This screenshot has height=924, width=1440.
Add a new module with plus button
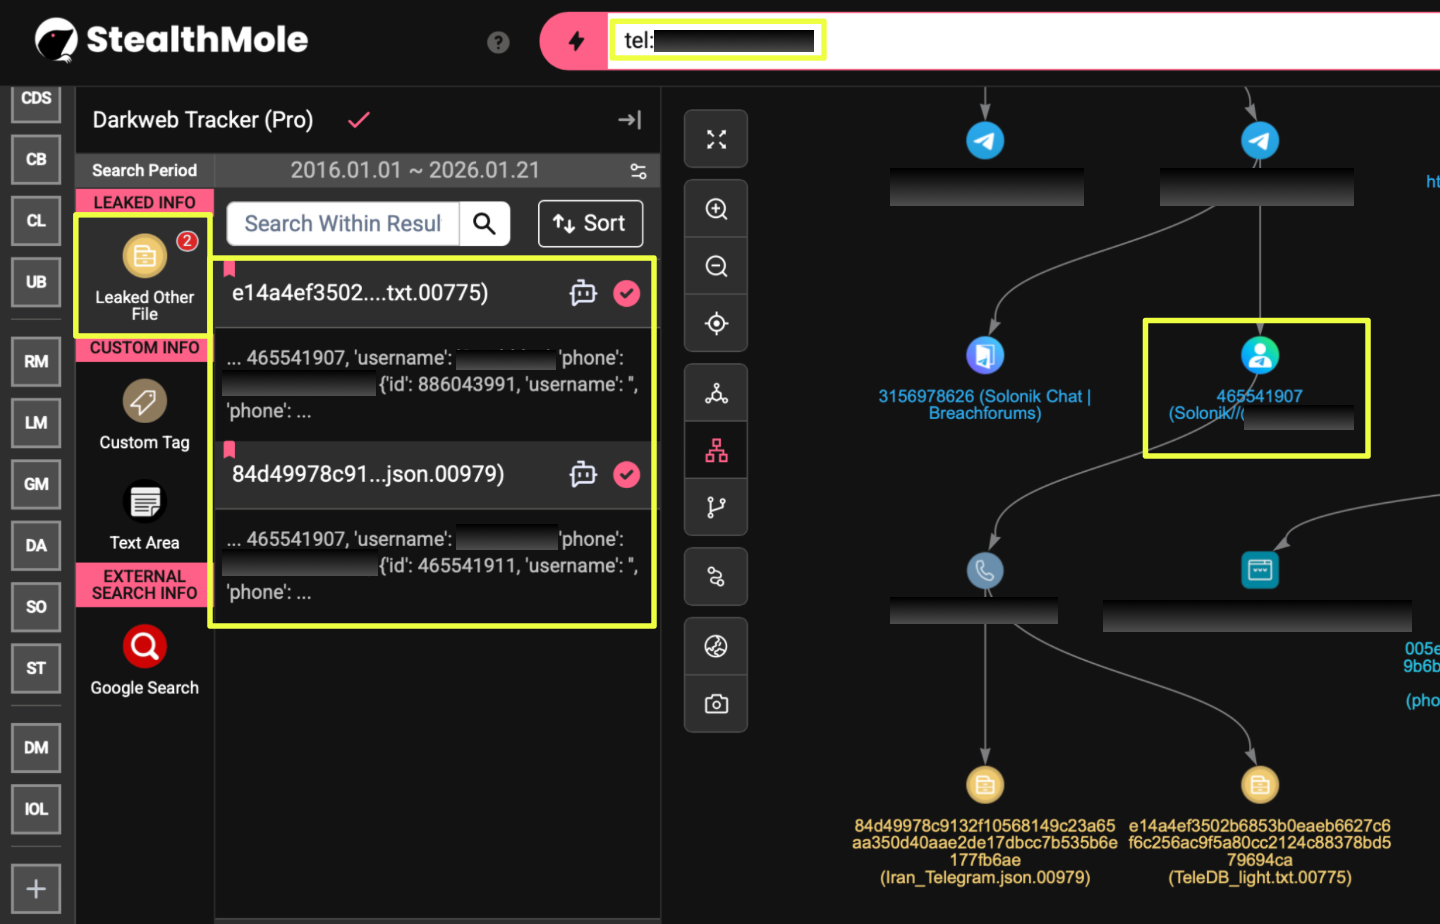(36, 888)
